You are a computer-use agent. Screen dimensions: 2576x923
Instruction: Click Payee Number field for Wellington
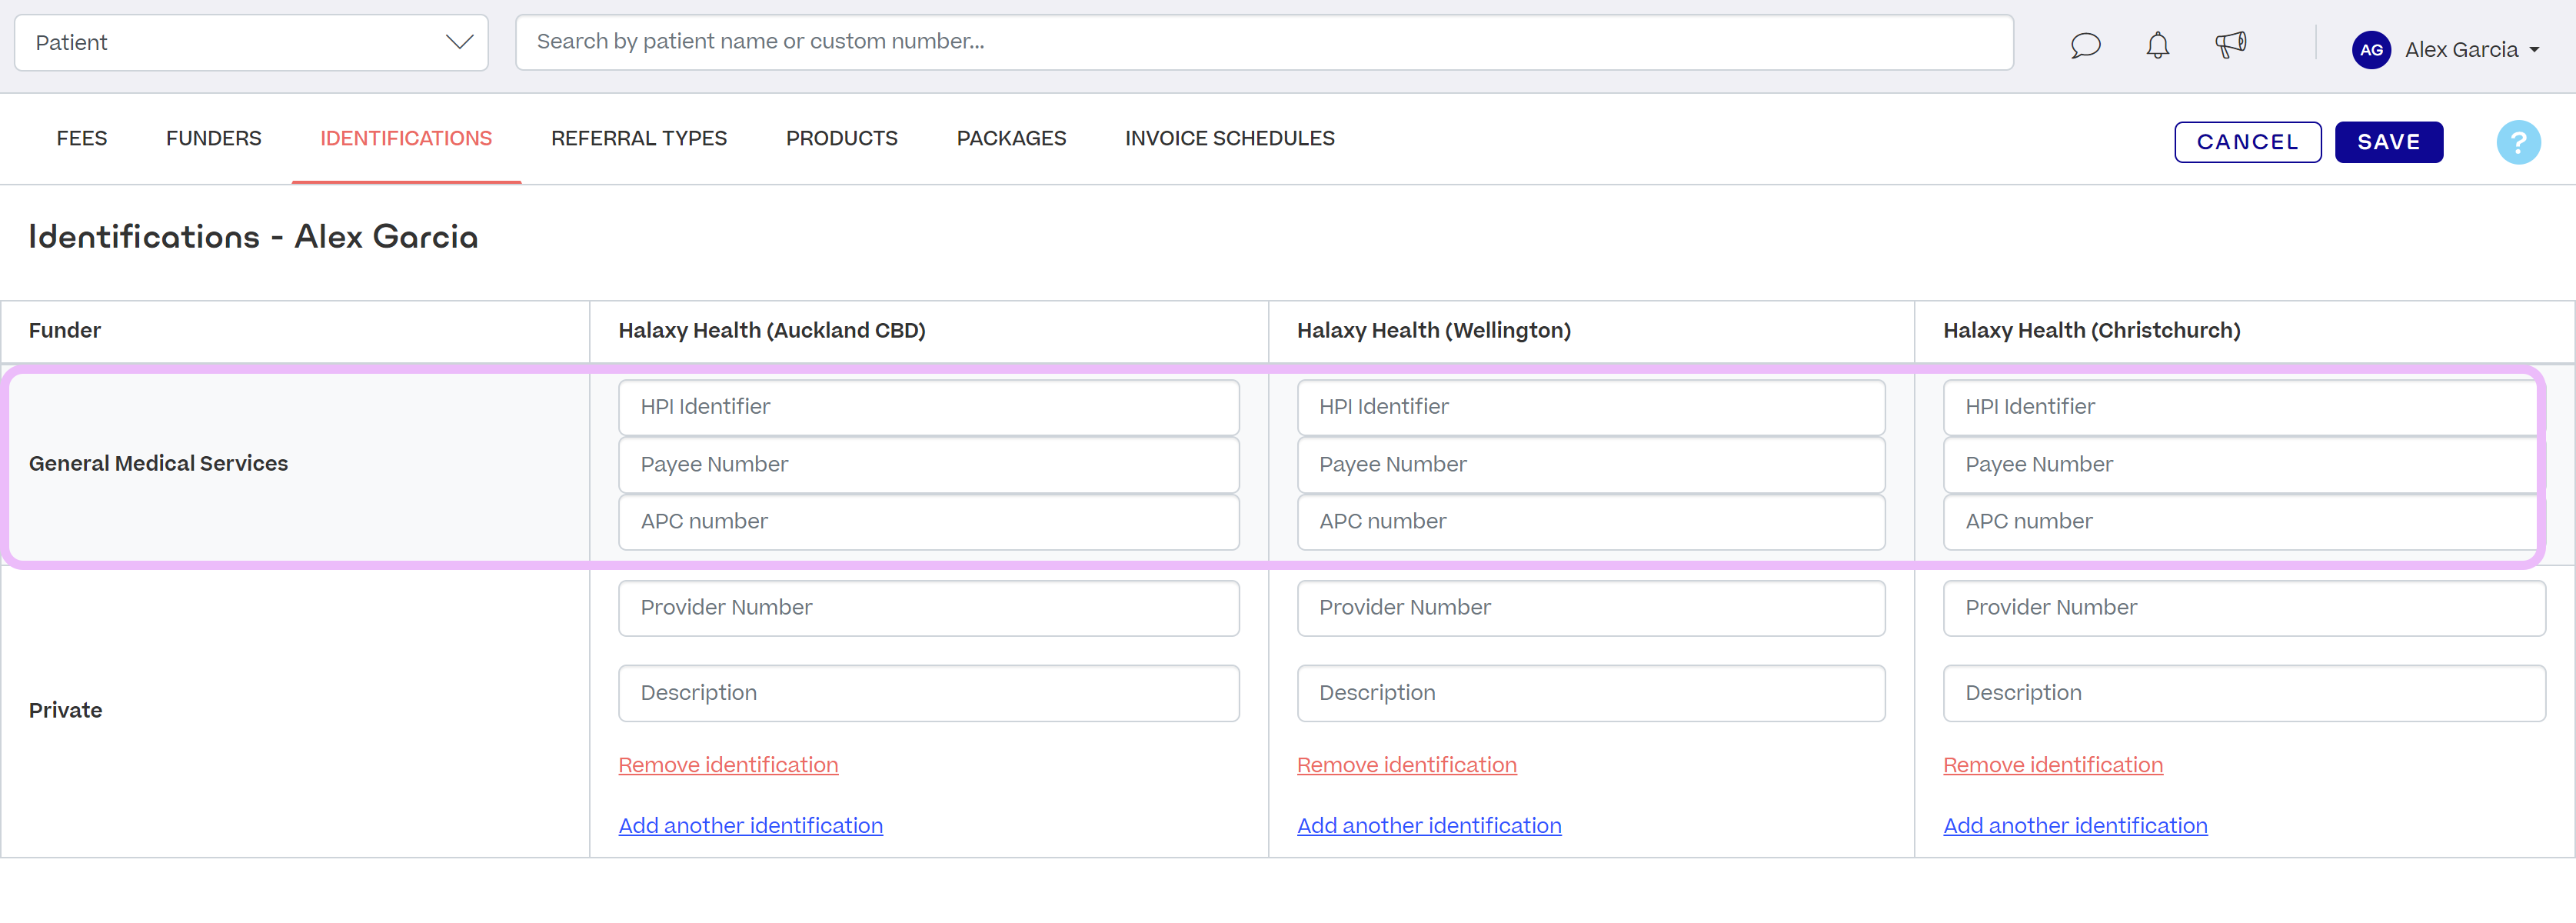[x=1590, y=464]
